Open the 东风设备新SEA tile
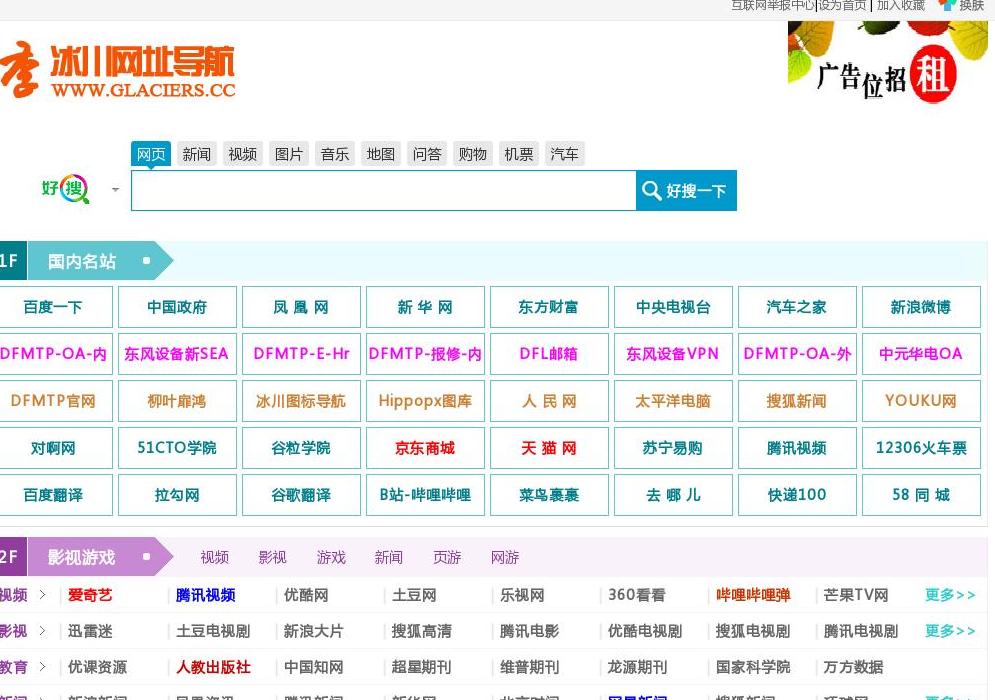 (177, 354)
